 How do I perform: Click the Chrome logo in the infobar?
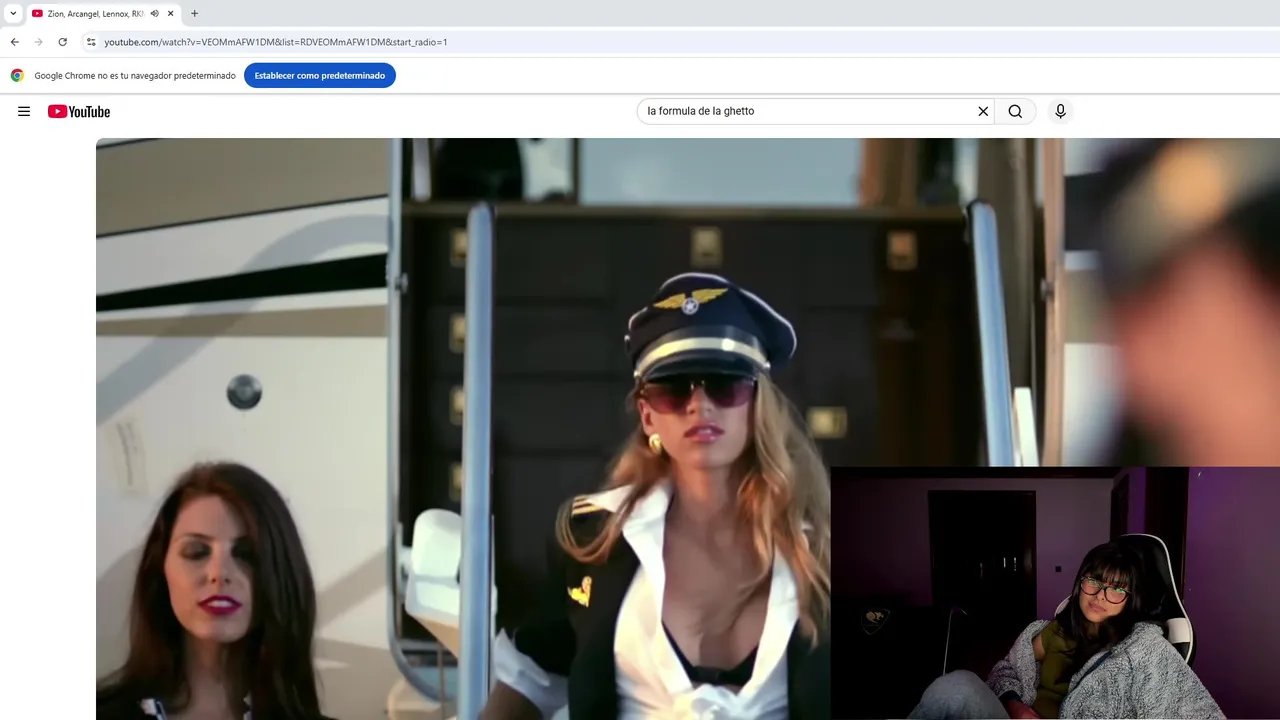[x=17, y=76]
